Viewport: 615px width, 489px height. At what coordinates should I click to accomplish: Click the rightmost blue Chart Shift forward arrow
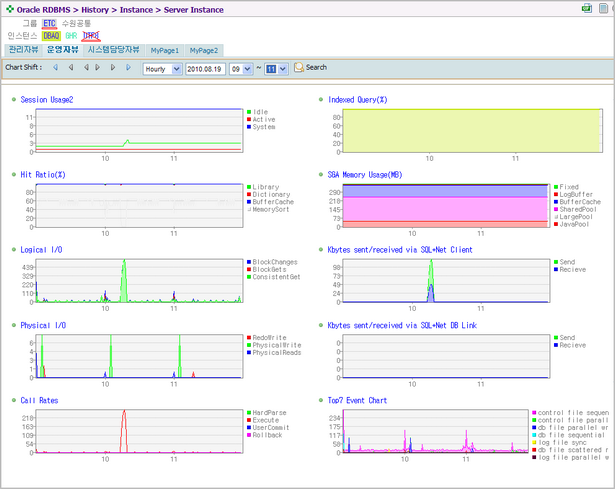tap(128, 67)
